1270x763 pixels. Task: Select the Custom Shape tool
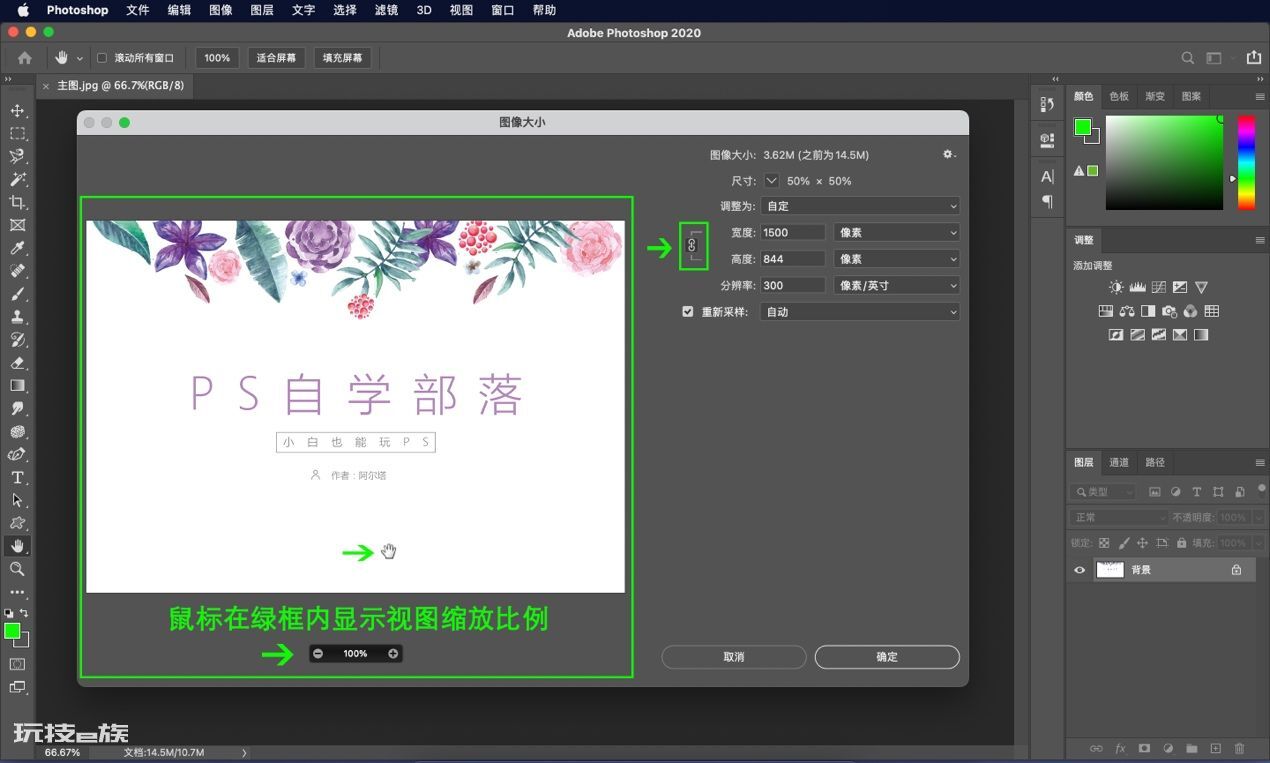click(x=17, y=523)
